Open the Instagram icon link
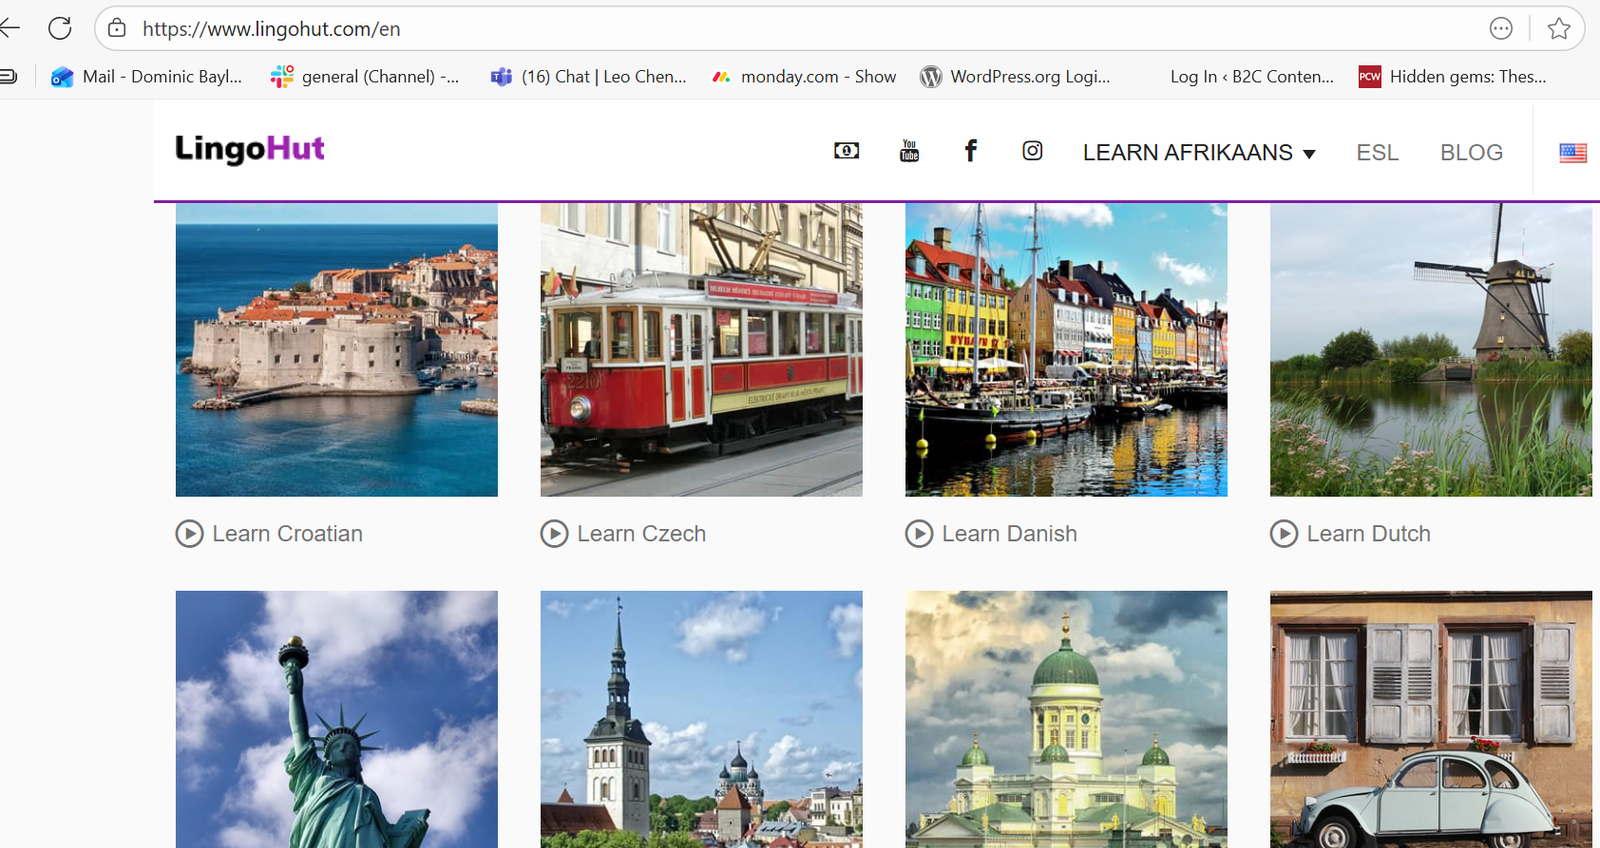Viewport: 1600px width, 848px height. (1032, 151)
